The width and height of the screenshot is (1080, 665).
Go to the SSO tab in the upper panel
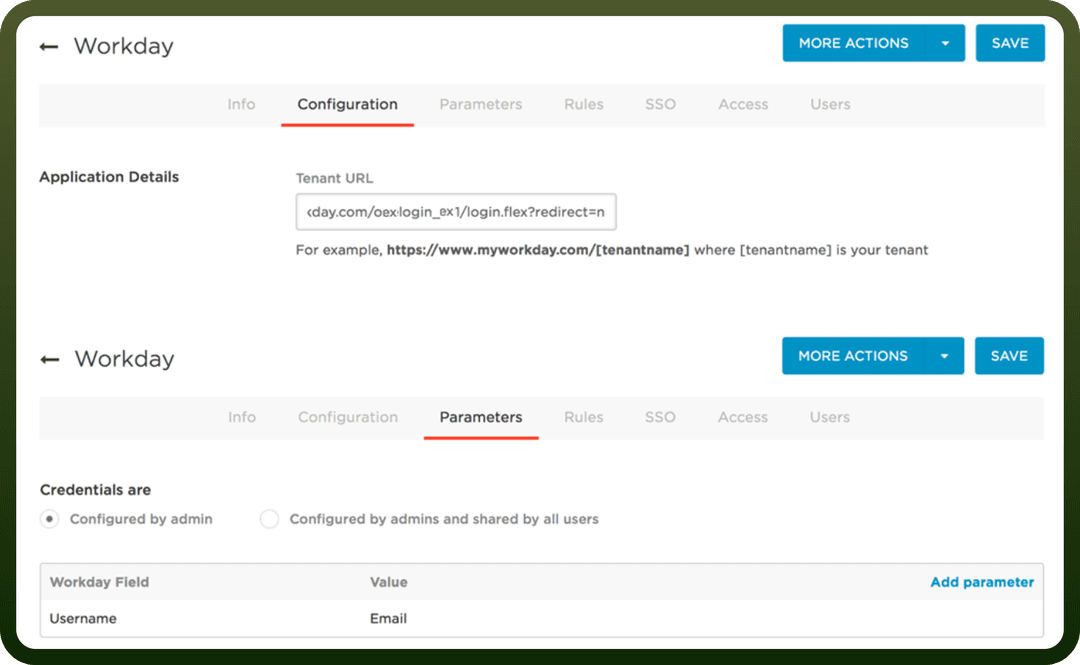(660, 105)
